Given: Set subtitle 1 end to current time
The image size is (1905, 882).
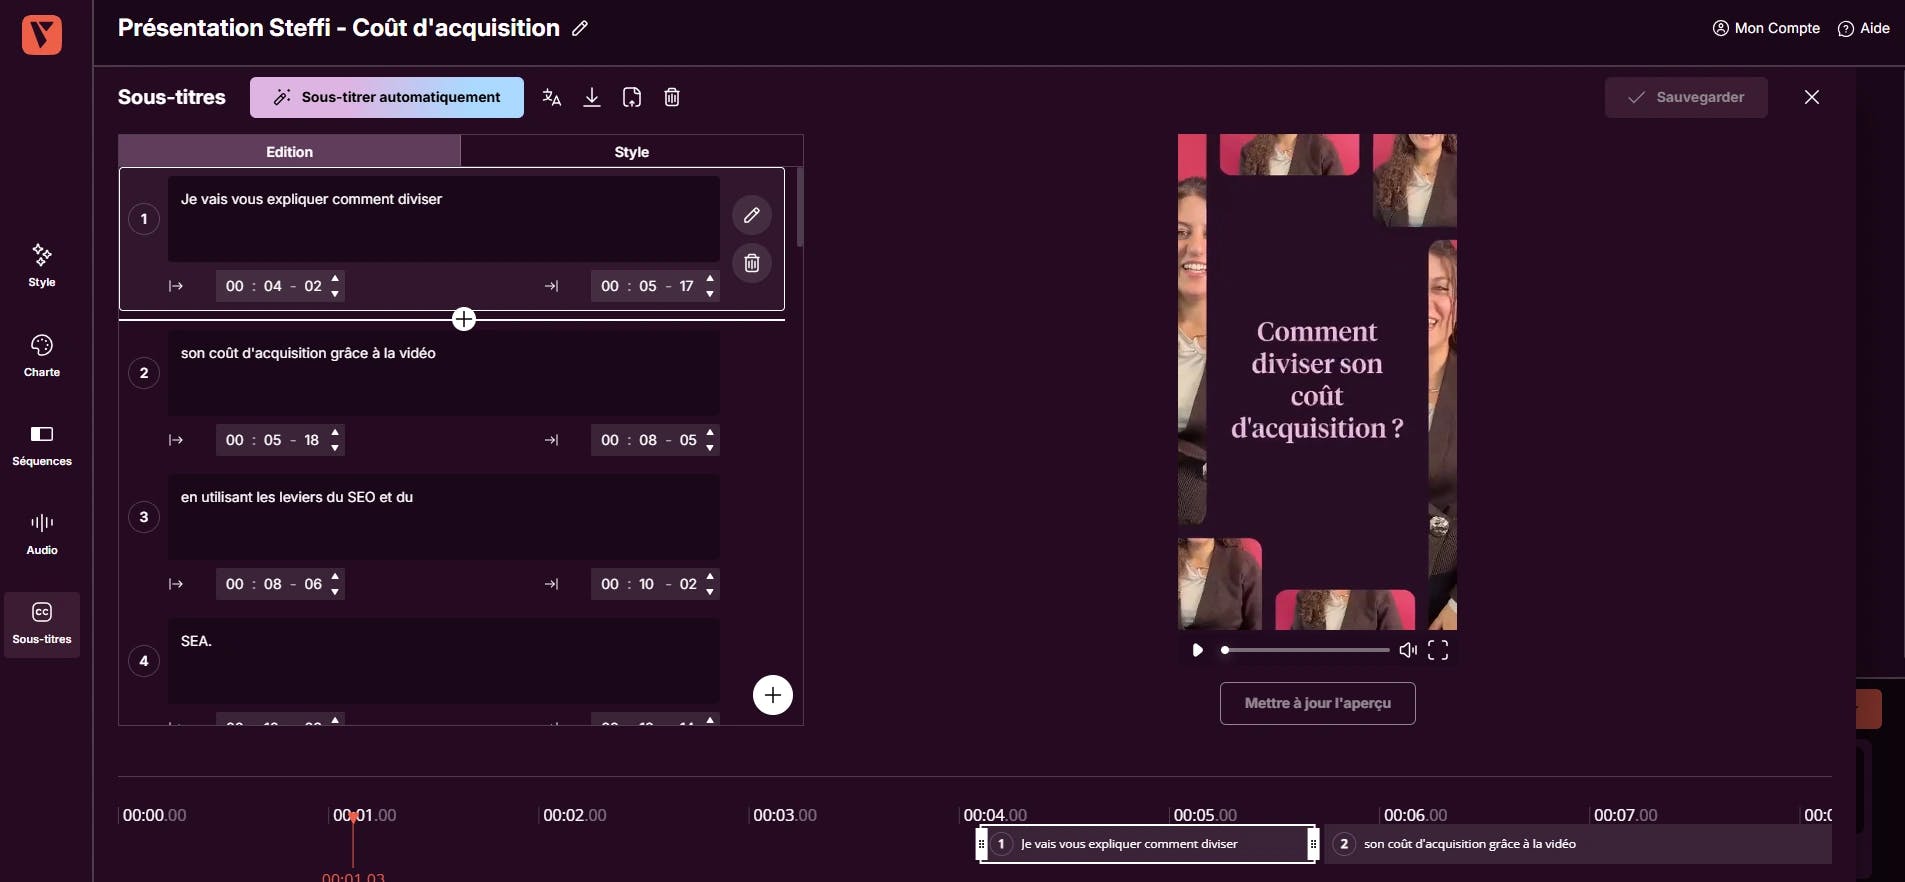Looking at the screenshot, I should tap(551, 286).
